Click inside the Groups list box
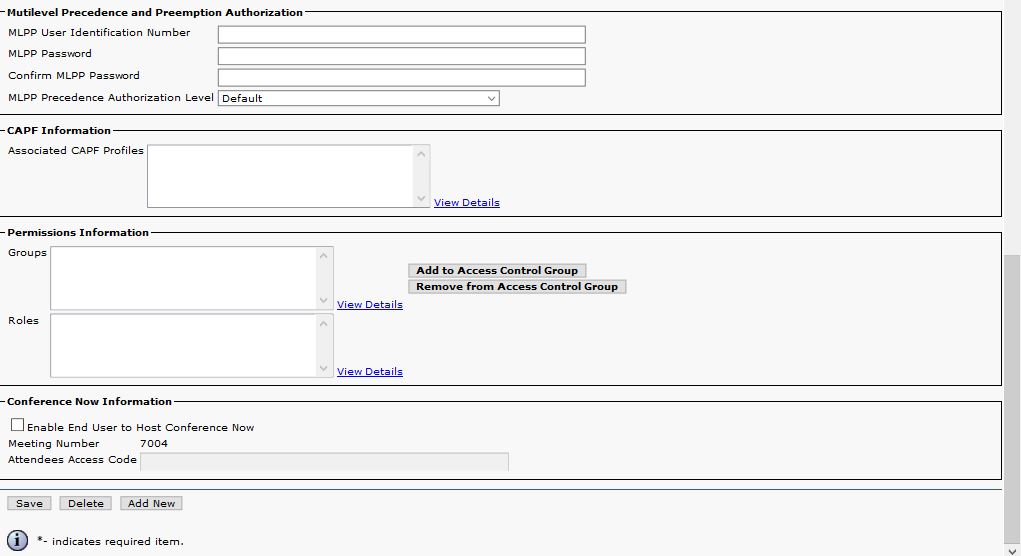Image resolution: width=1021 pixels, height=556 pixels. coord(182,278)
